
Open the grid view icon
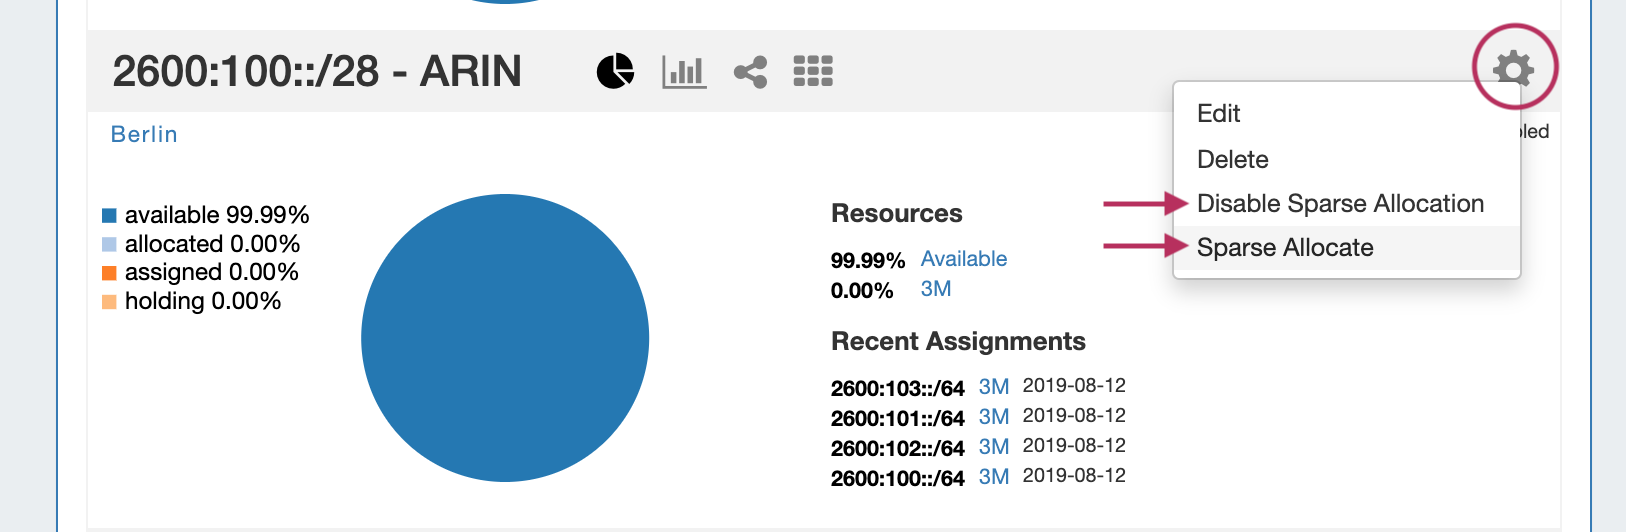[813, 71]
